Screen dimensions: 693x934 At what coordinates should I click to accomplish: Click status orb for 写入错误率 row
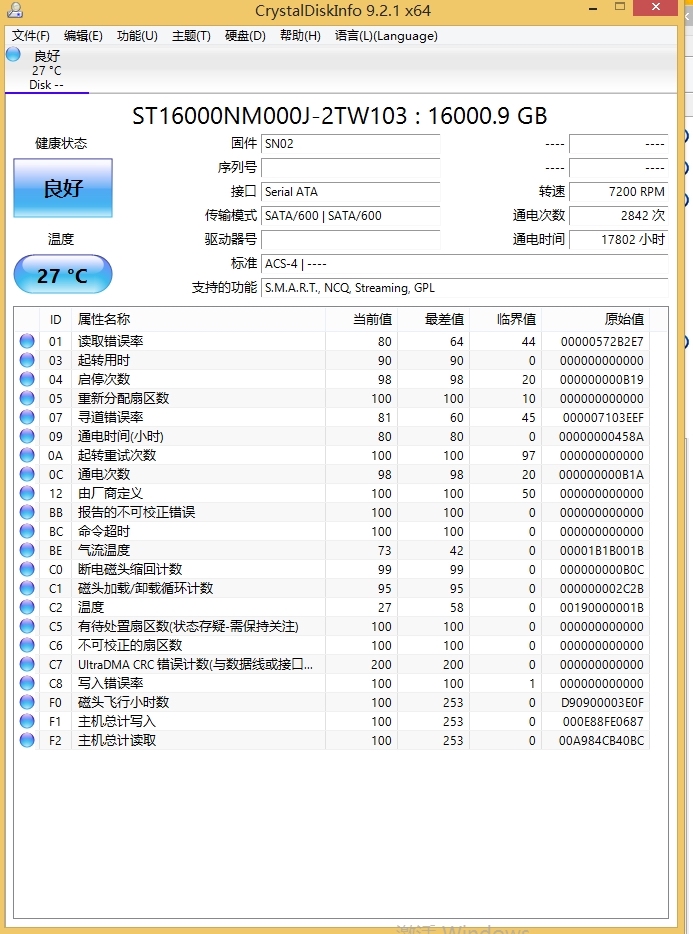[x=27, y=683]
